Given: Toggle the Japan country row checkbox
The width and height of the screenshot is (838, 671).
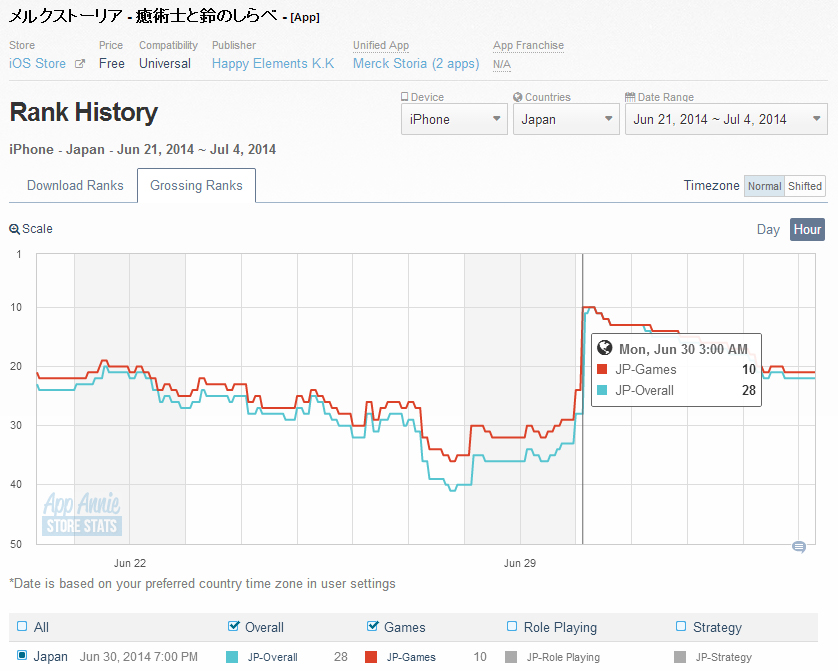Looking at the screenshot, I should (x=22, y=655).
